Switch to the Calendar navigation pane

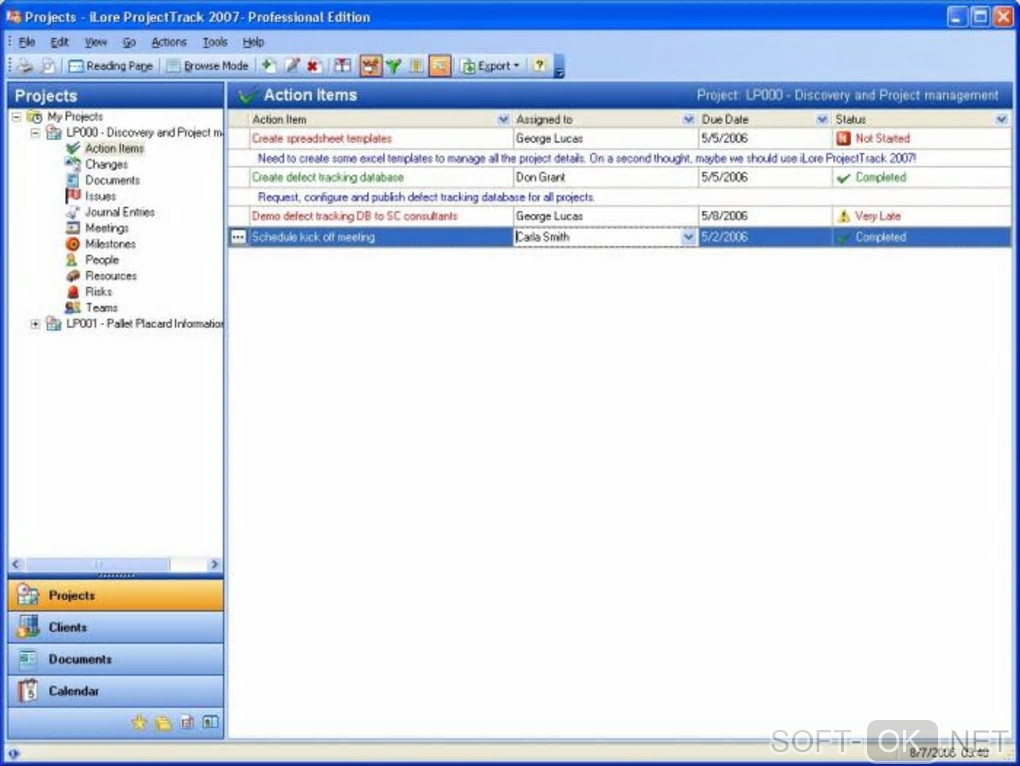[x=116, y=691]
